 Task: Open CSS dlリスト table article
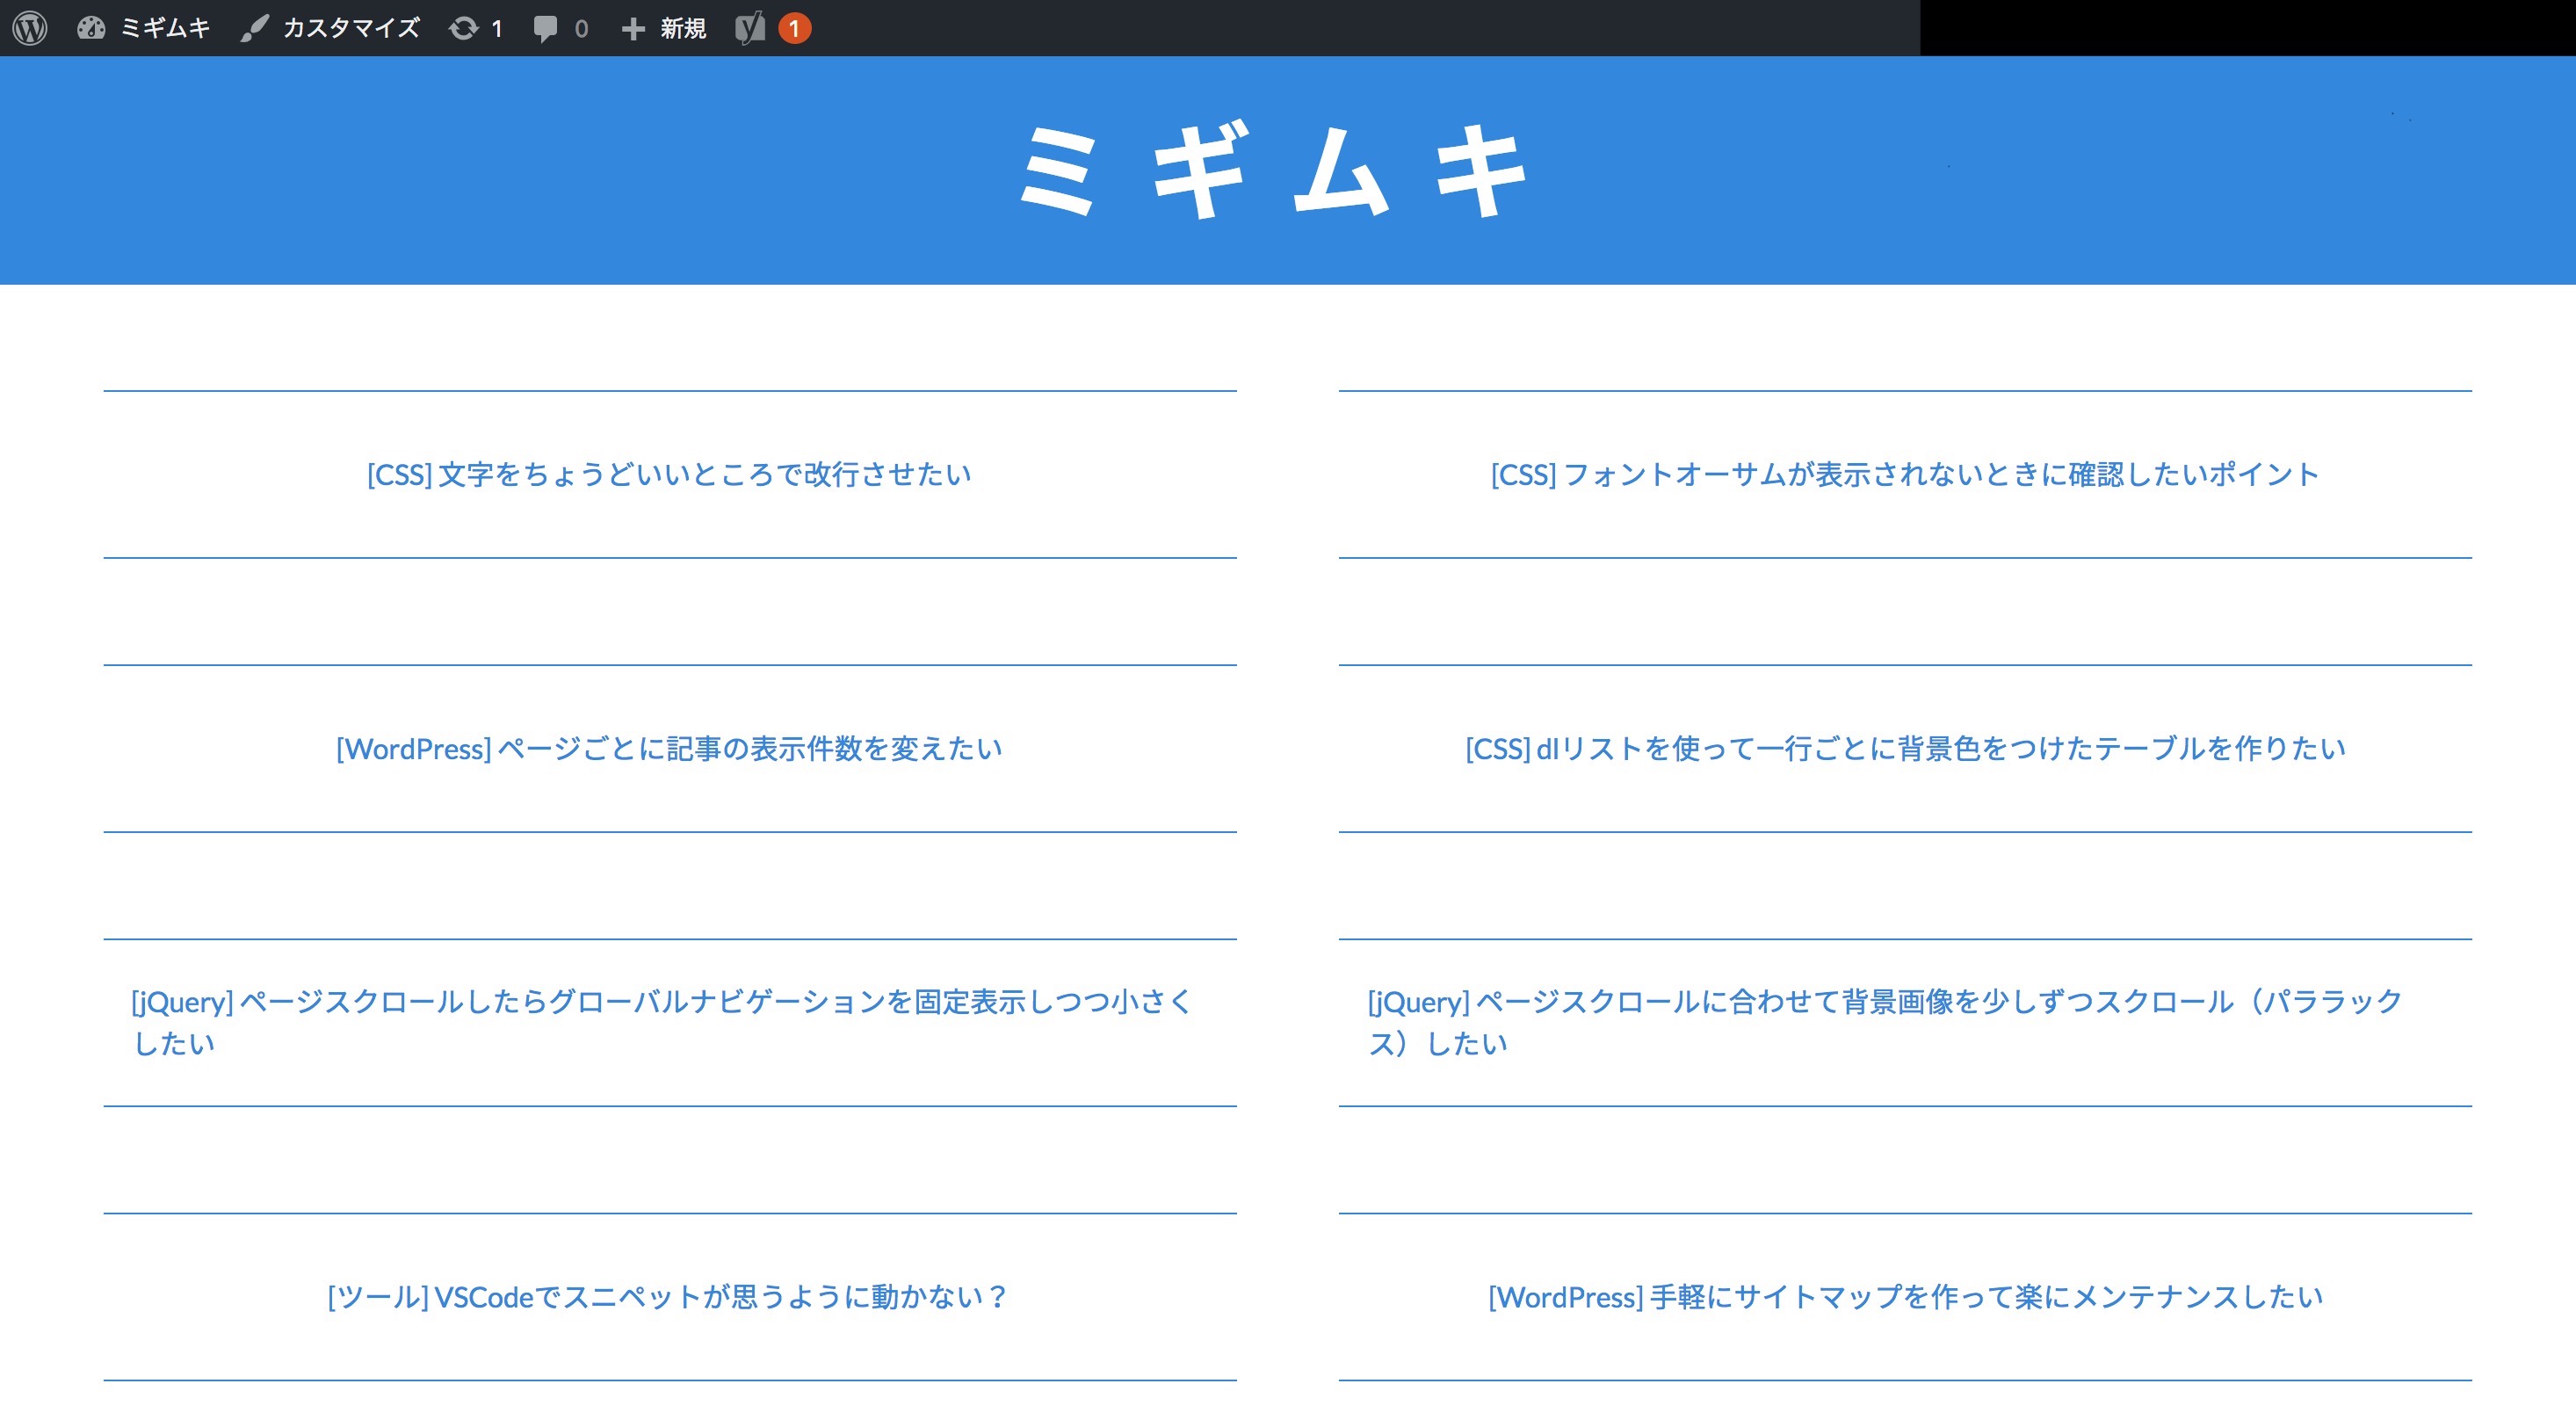tap(1905, 748)
